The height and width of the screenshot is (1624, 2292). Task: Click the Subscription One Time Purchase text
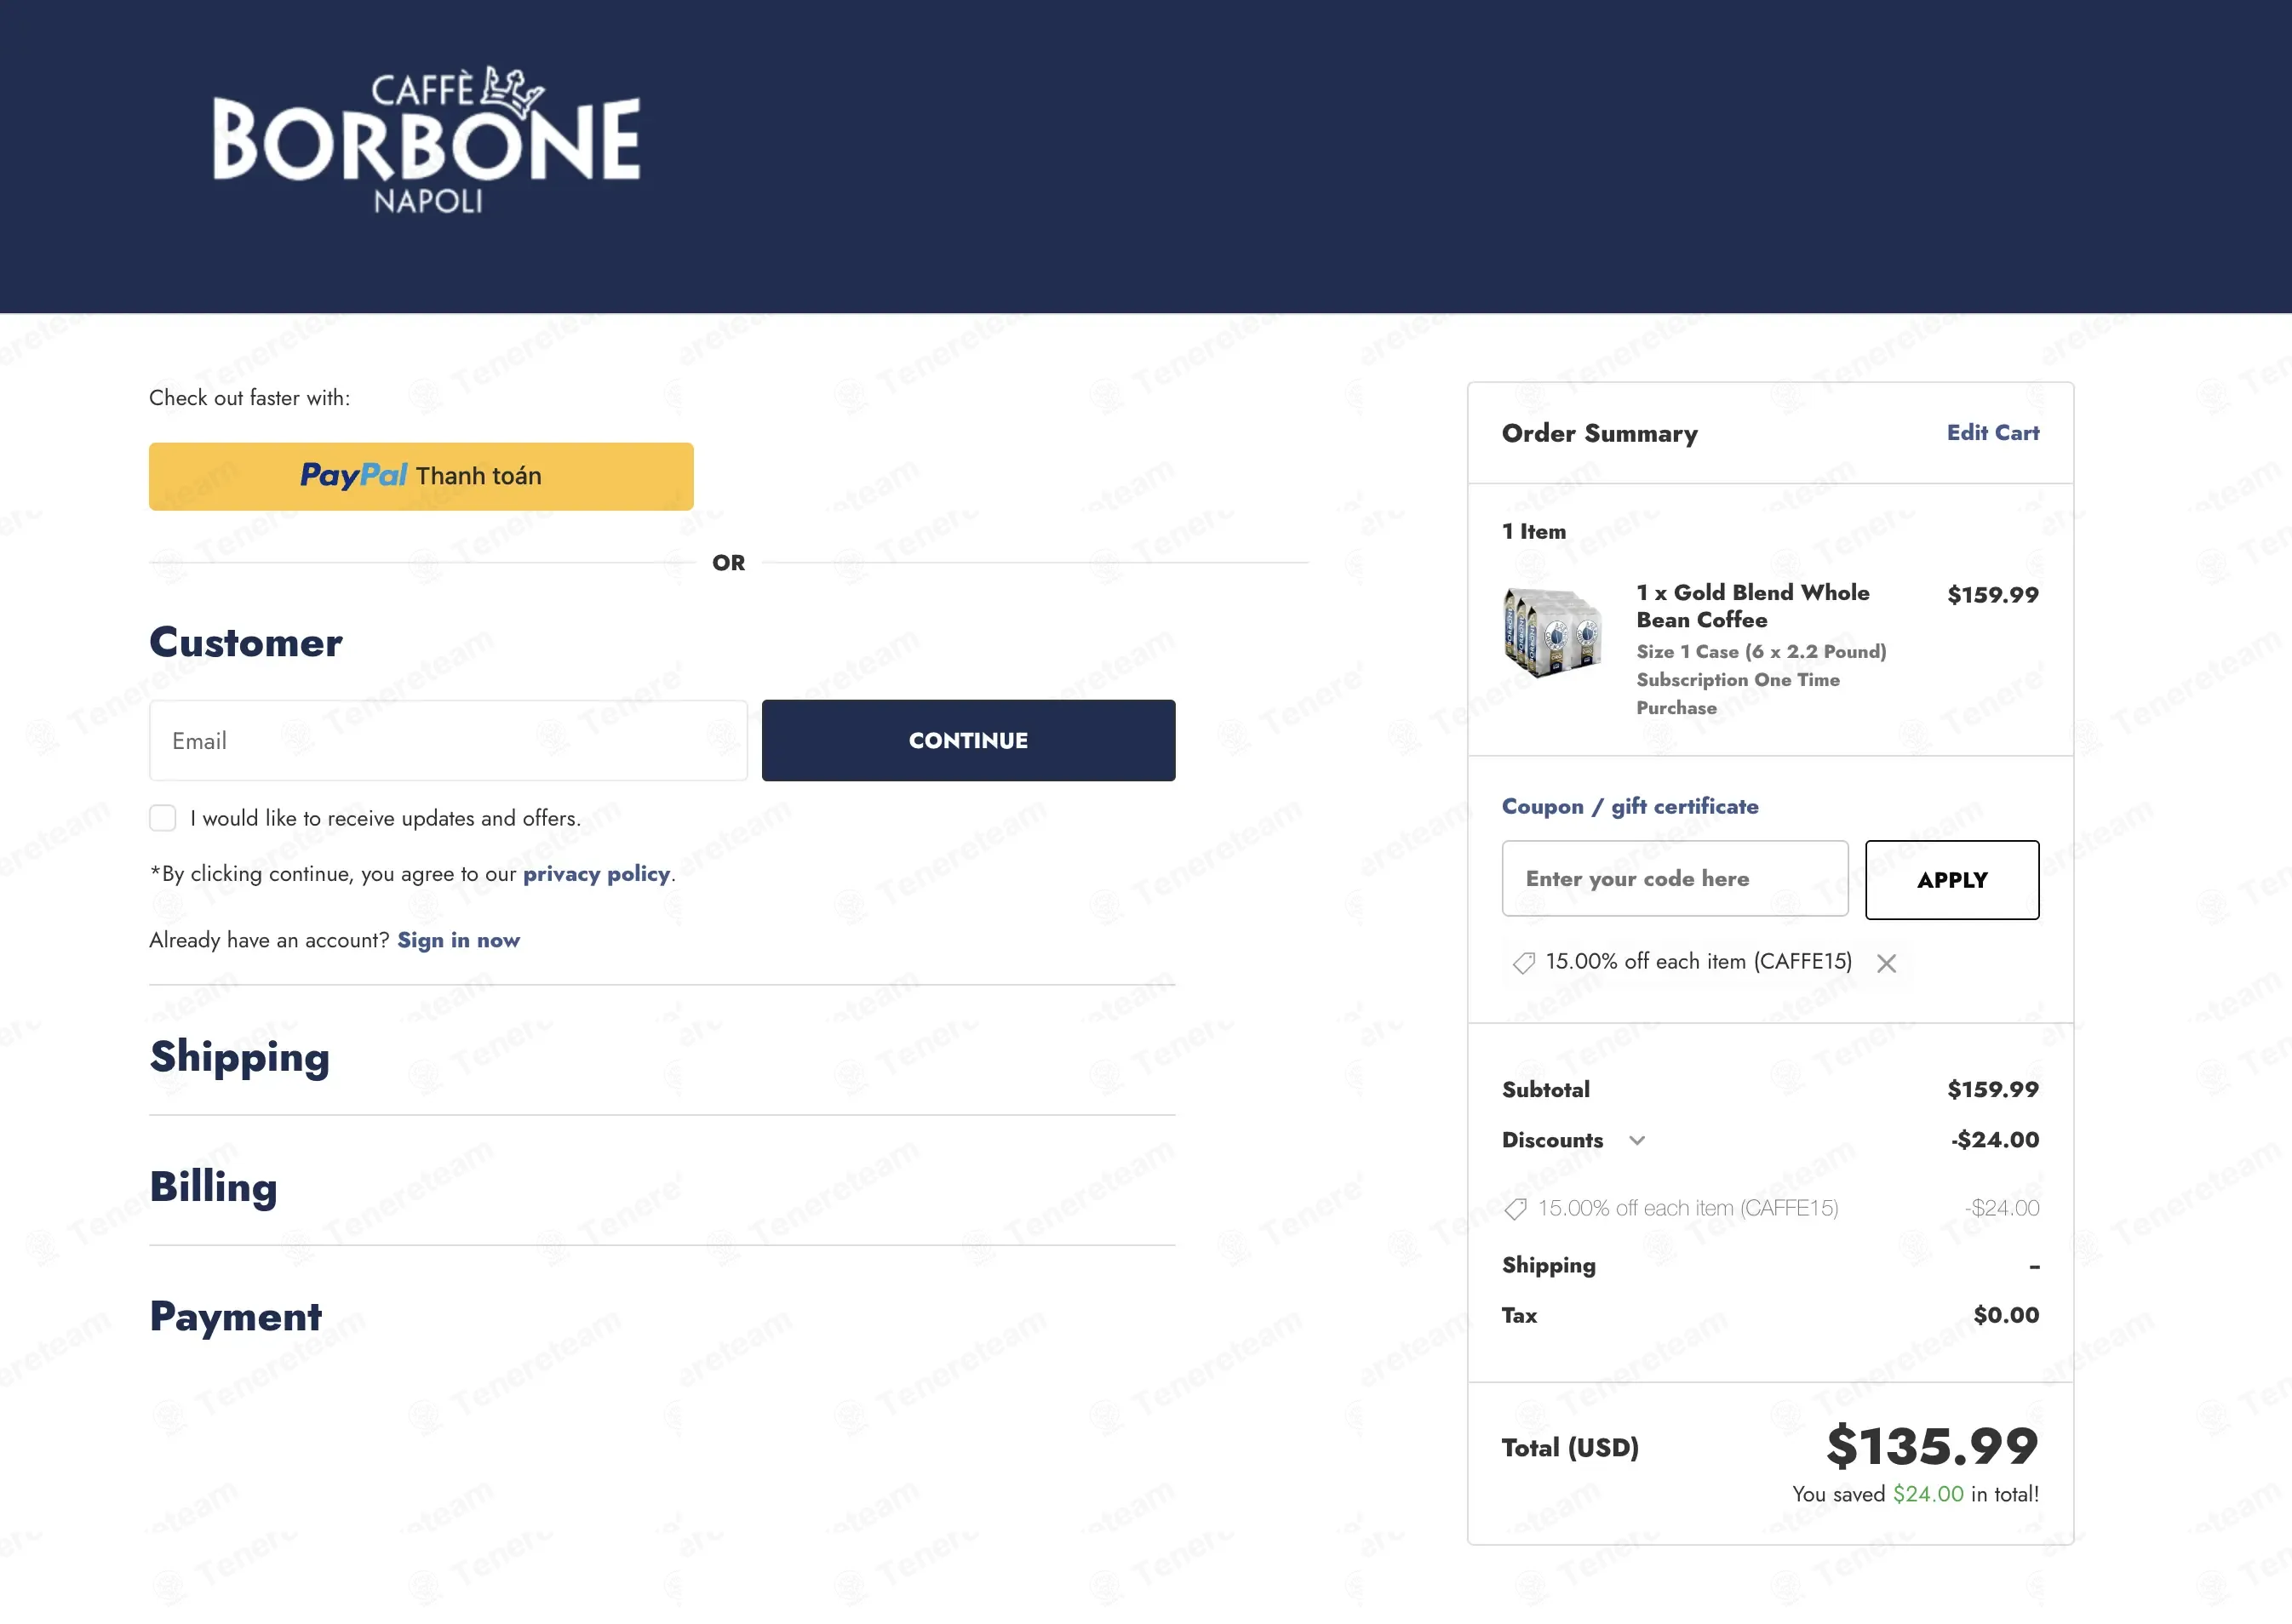click(1737, 693)
